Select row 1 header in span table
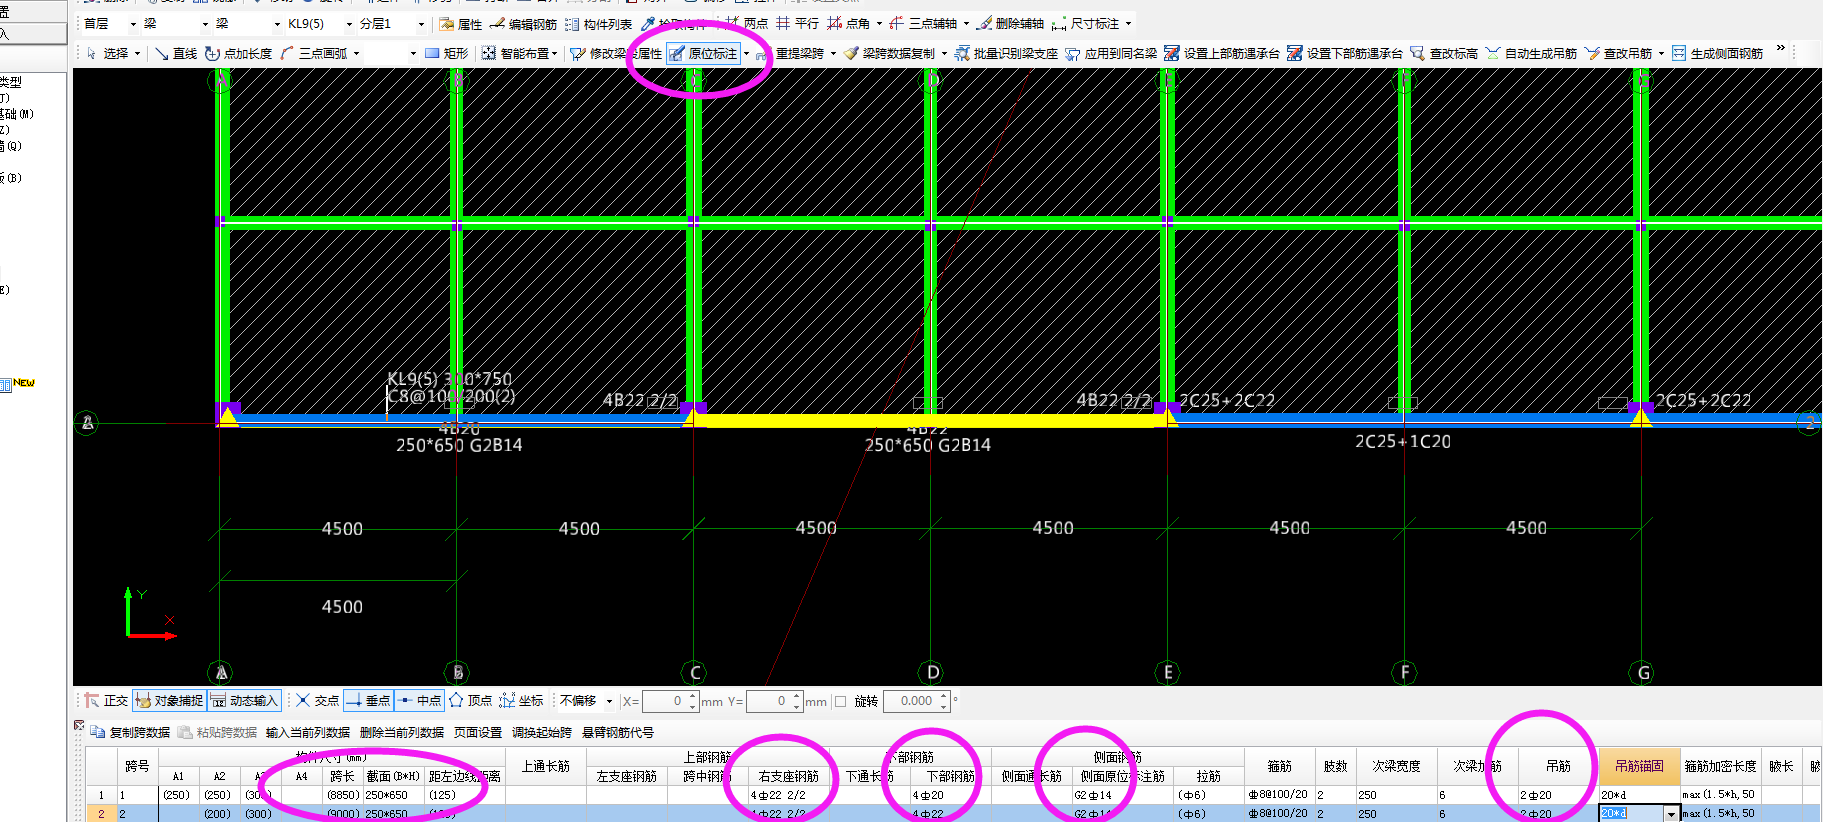This screenshot has height=822, width=1823. coord(100,795)
